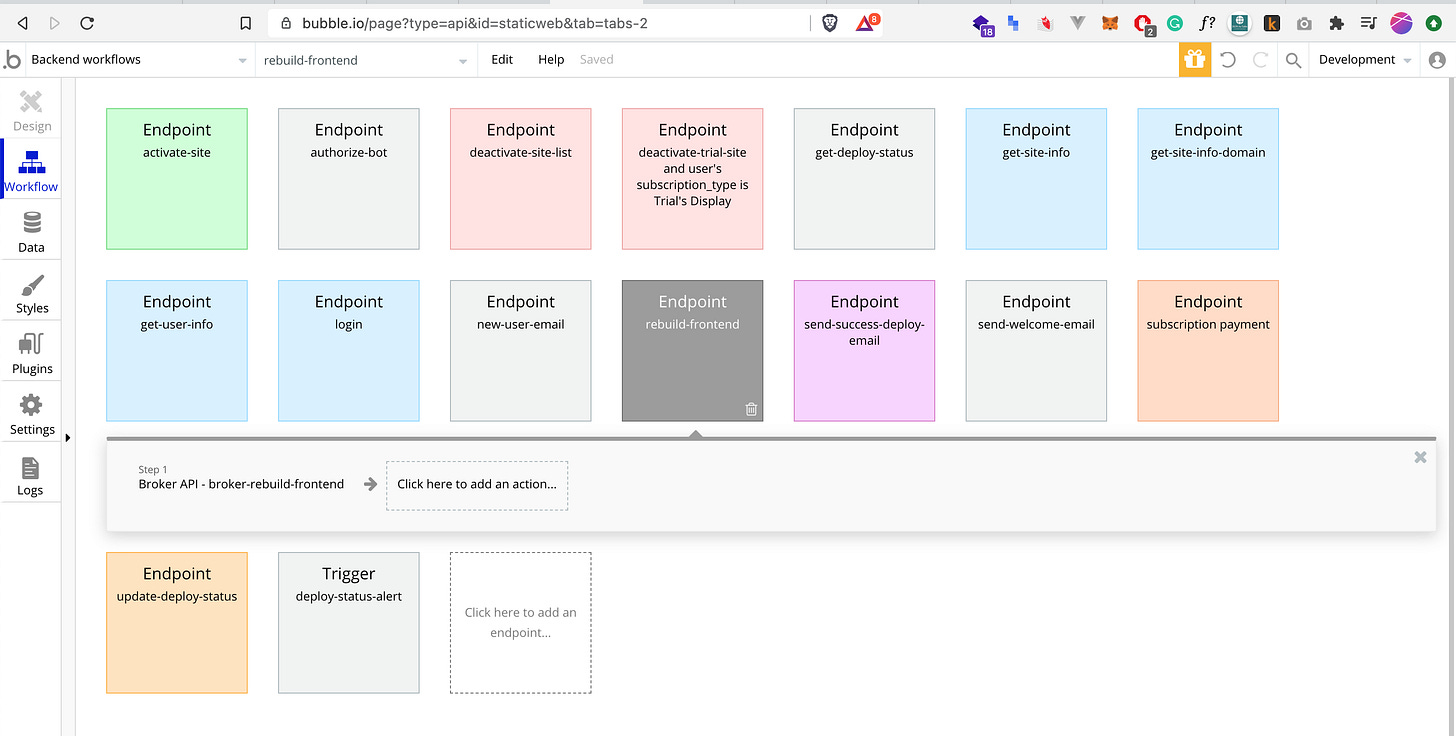Delete the rebuild-frontend endpoint via its trash icon

click(x=751, y=408)
